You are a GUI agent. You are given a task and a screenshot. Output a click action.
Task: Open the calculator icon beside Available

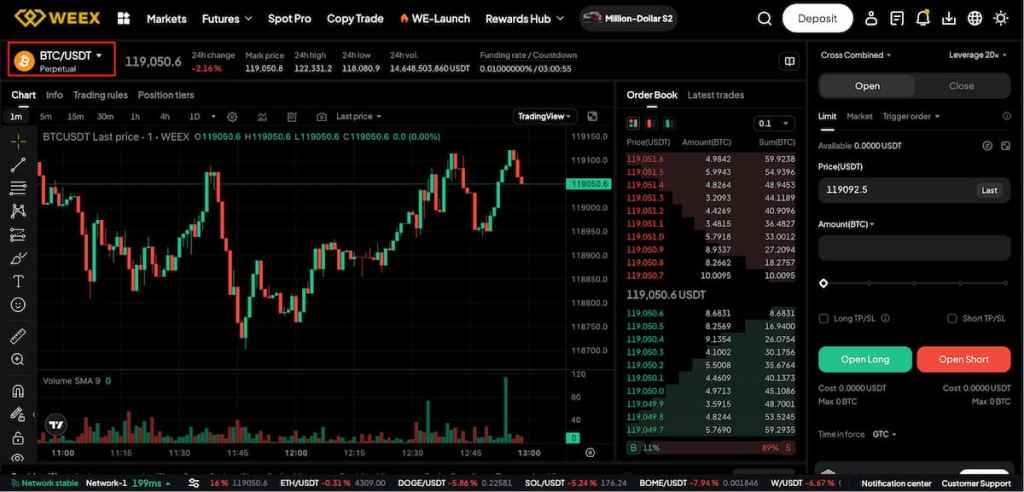coord(1006,146)
